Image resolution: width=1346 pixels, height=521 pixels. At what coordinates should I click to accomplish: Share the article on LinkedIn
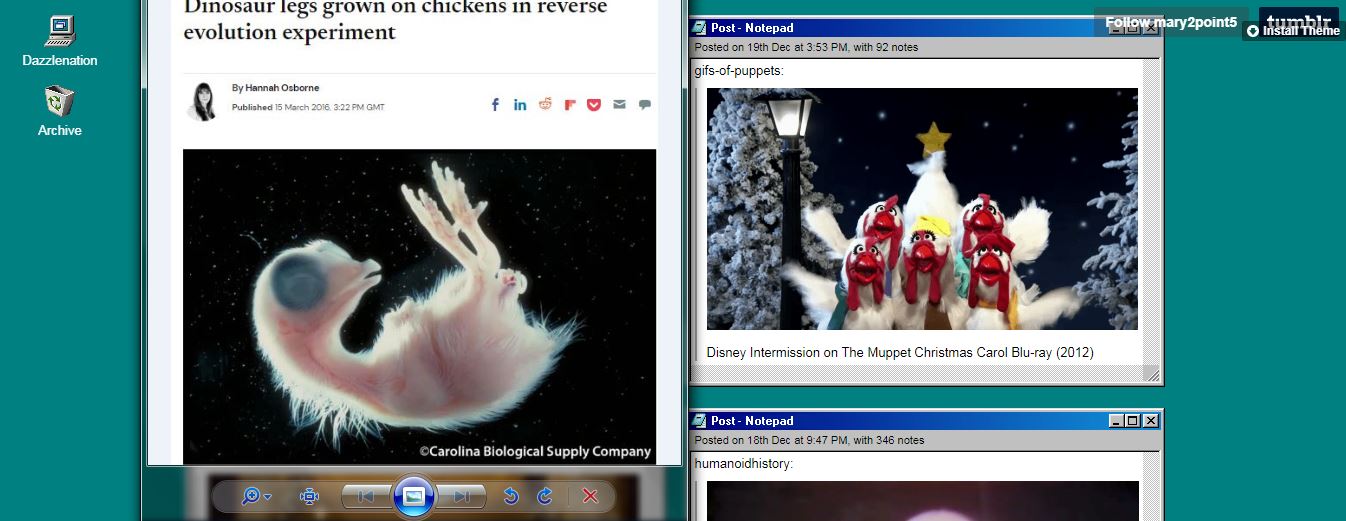click(x=520, y=104)
